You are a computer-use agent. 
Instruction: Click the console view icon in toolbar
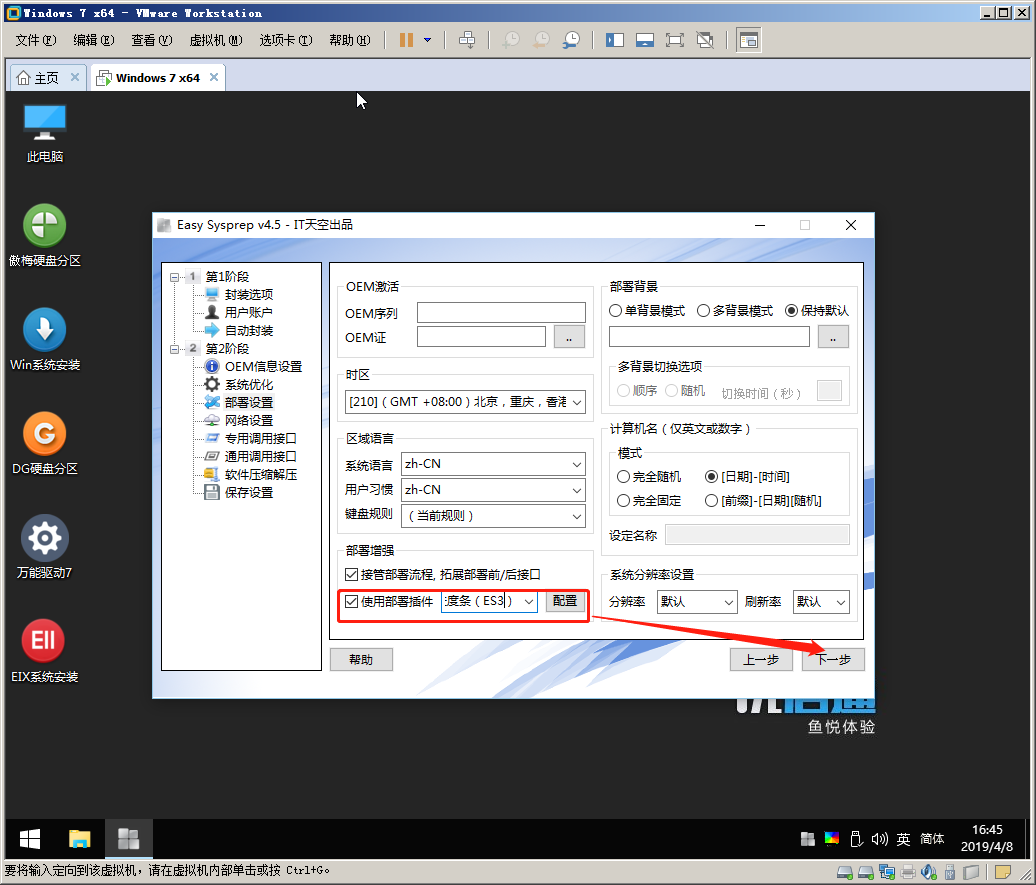tap(749, 40)
